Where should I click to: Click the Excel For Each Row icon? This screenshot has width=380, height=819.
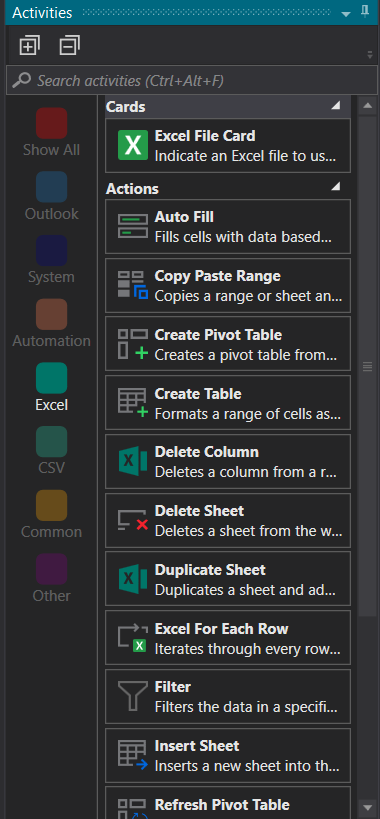(133, 638)
